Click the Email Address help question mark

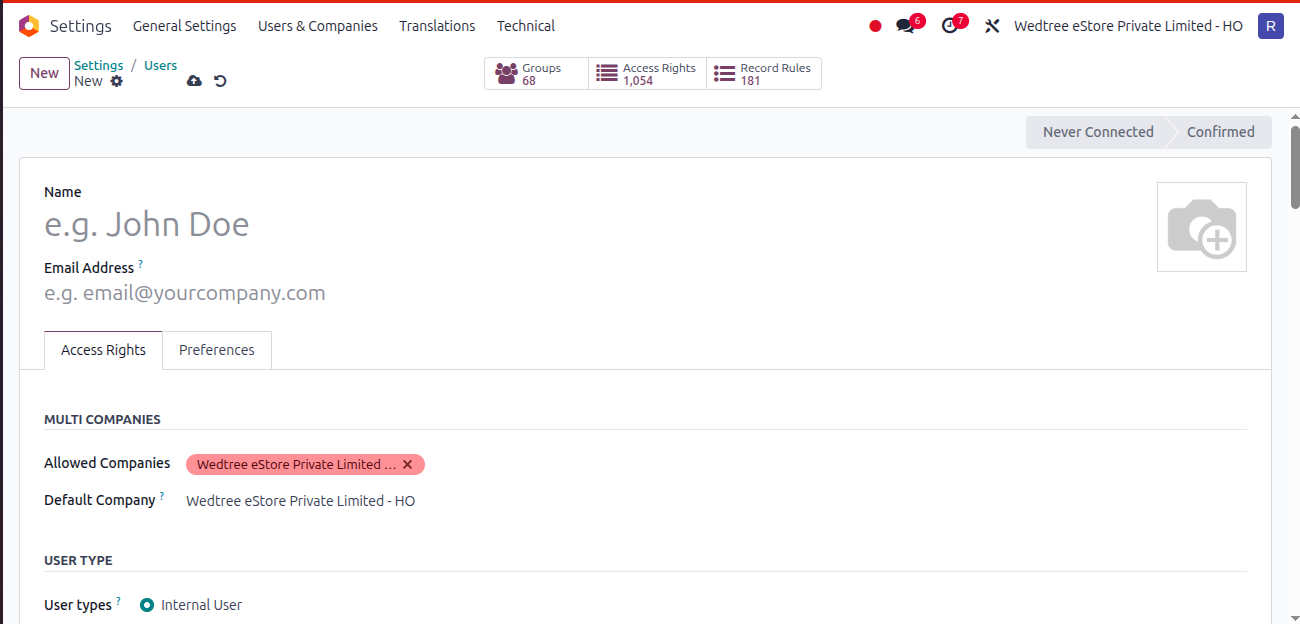[141, 264]
